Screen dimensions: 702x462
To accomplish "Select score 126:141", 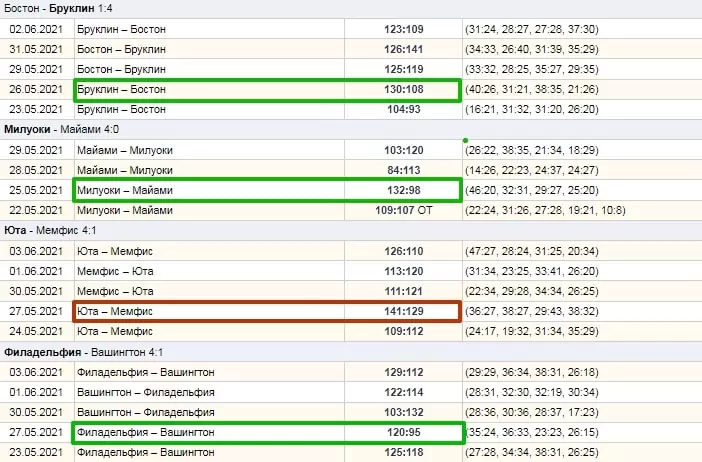I will (403, 49).
